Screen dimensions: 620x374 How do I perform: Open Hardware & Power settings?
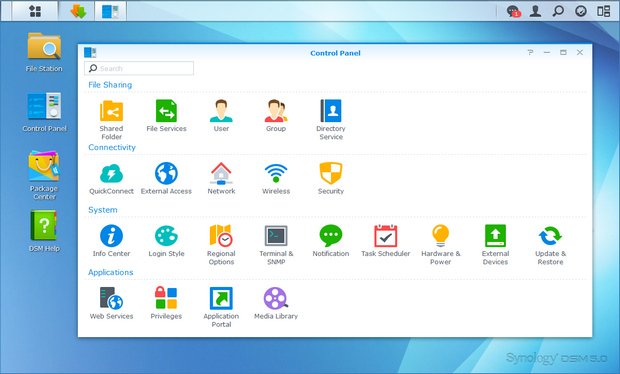click(440, 244)
